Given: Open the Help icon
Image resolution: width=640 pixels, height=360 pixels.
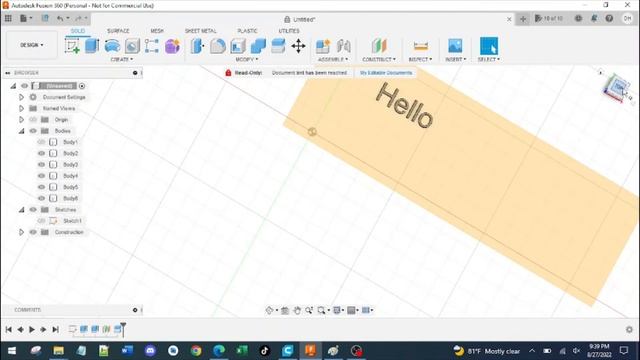Looking at the screenshot, I should (609, 18).
